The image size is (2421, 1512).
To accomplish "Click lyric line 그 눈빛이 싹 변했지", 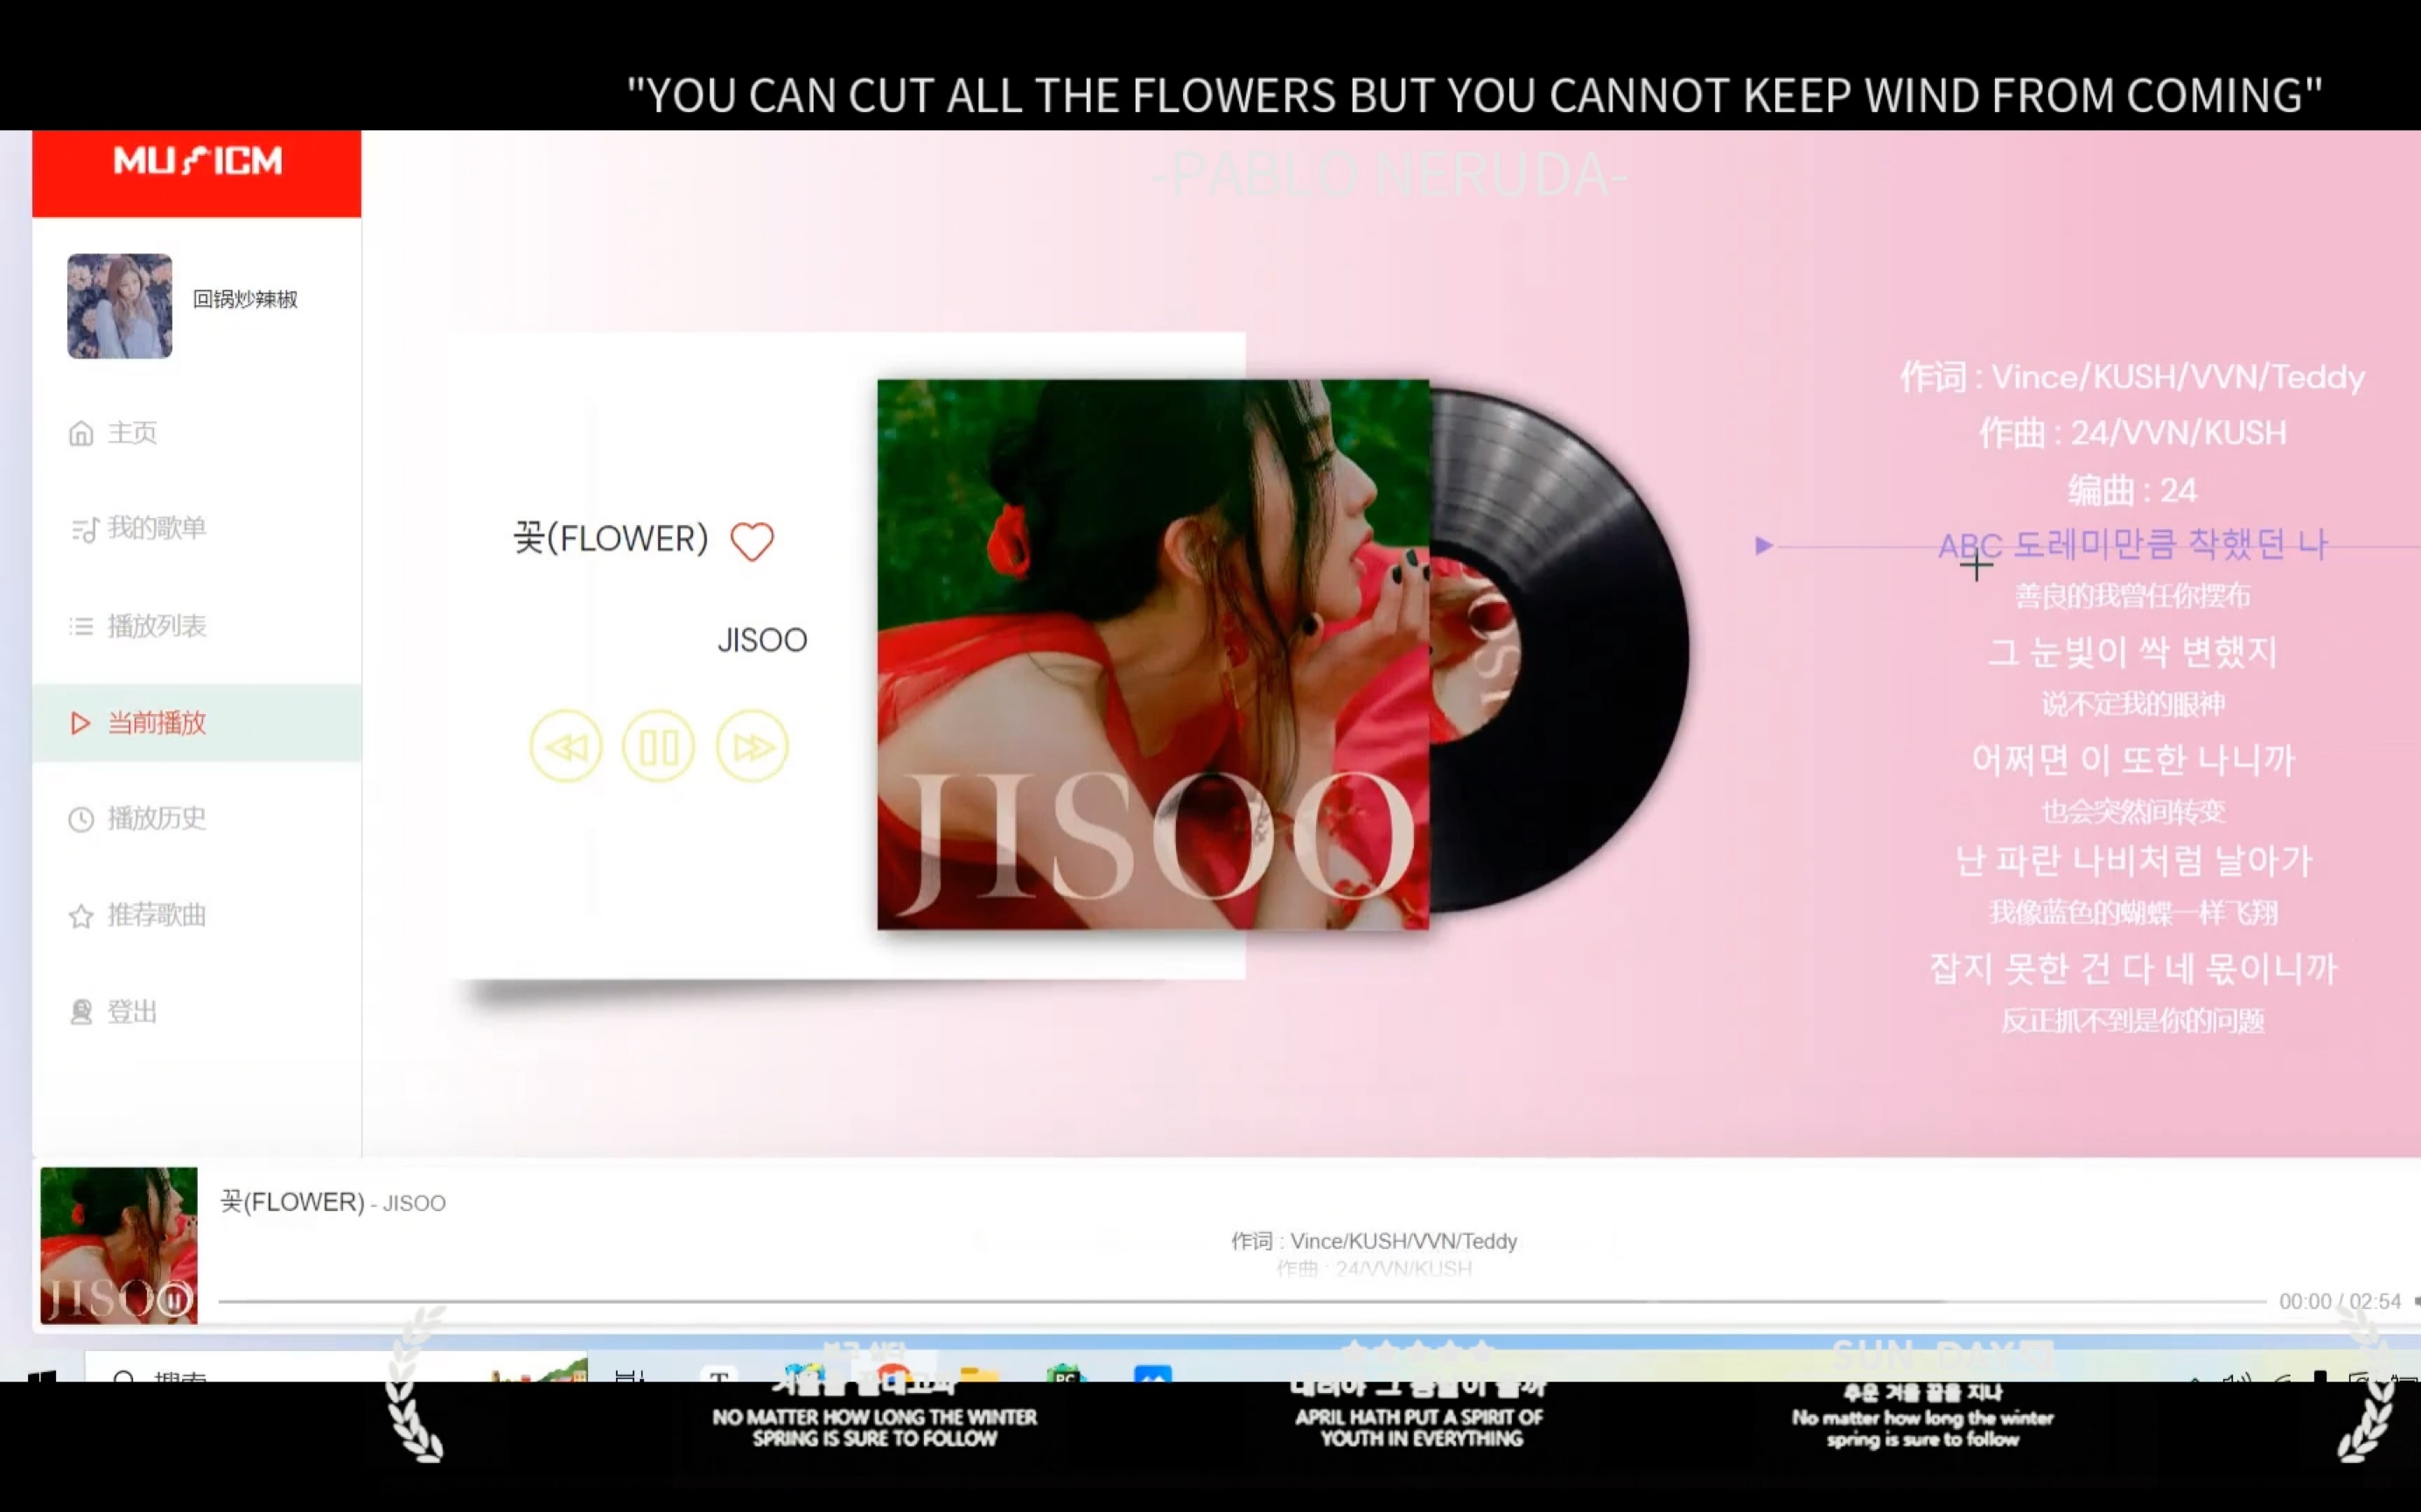I will coord(2132,652).
